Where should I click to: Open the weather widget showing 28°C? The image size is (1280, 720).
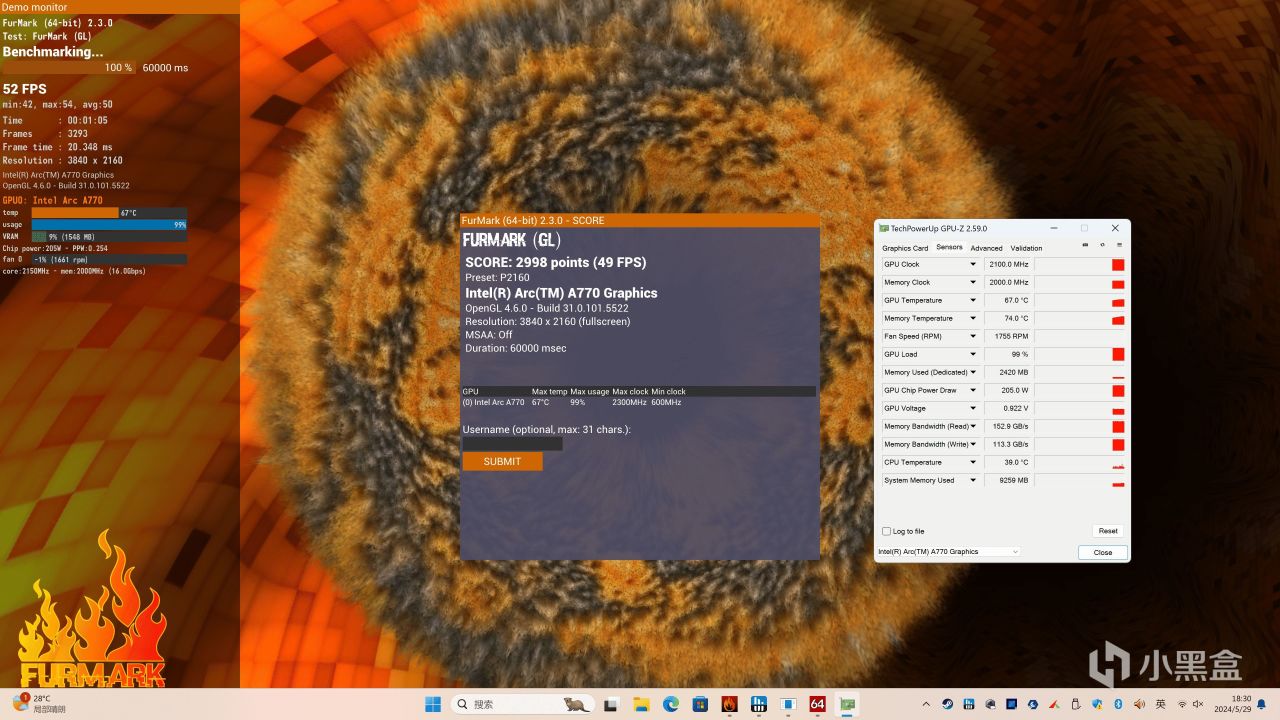coord(38,704)
